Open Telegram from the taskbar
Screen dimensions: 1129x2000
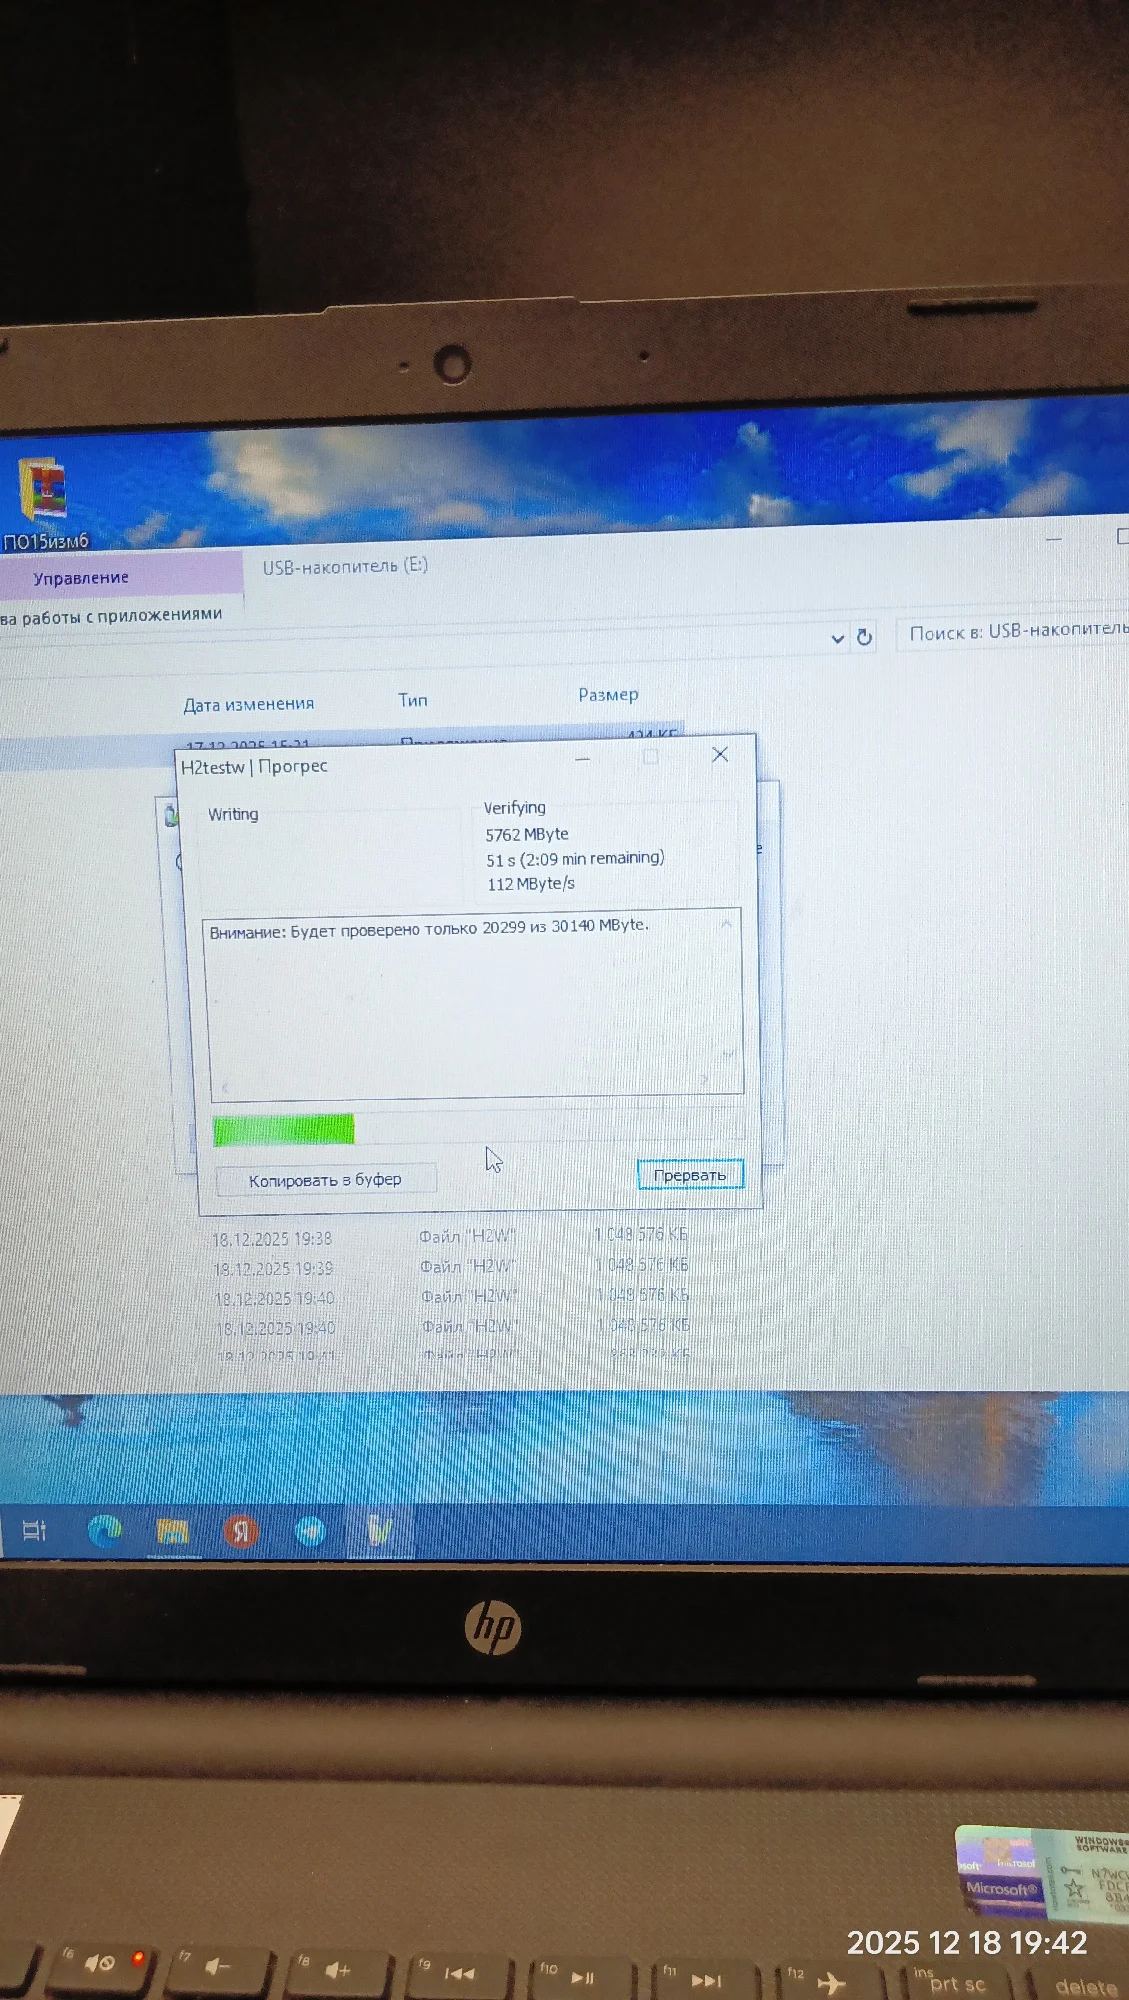click(310, 1531)
